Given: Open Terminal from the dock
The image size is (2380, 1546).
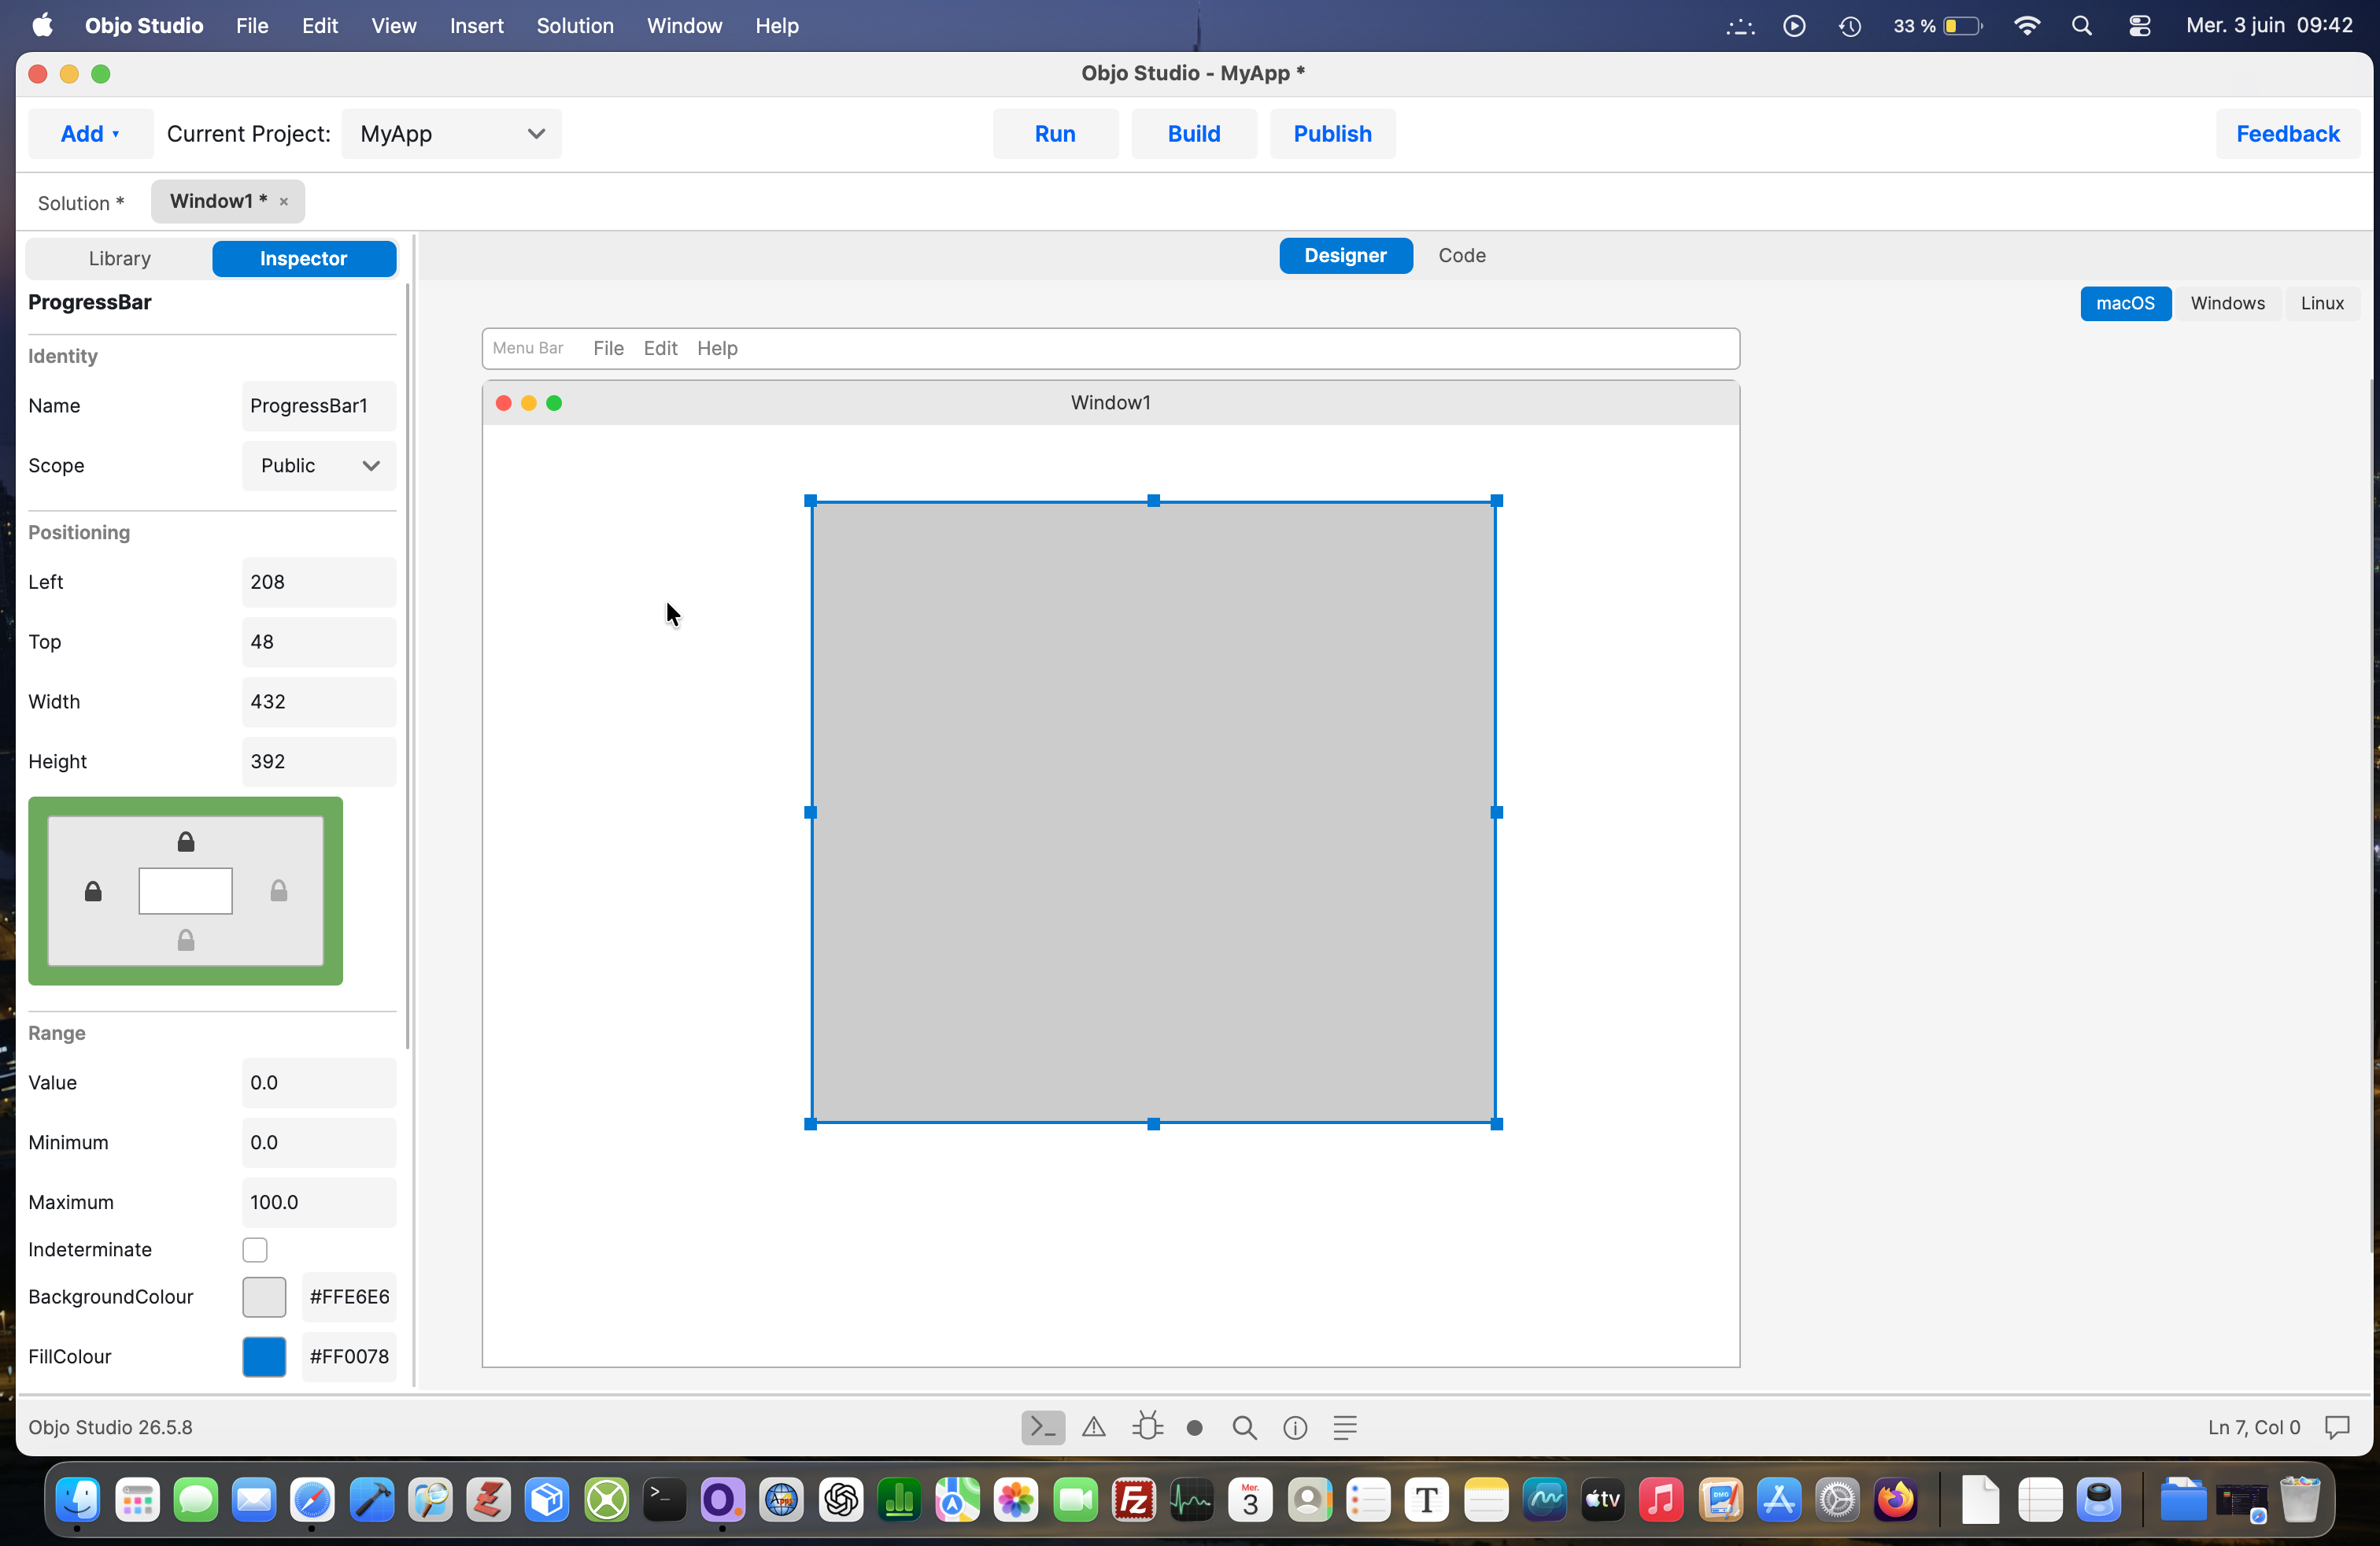Looking at the screenshot, I should click(664, 1500).
